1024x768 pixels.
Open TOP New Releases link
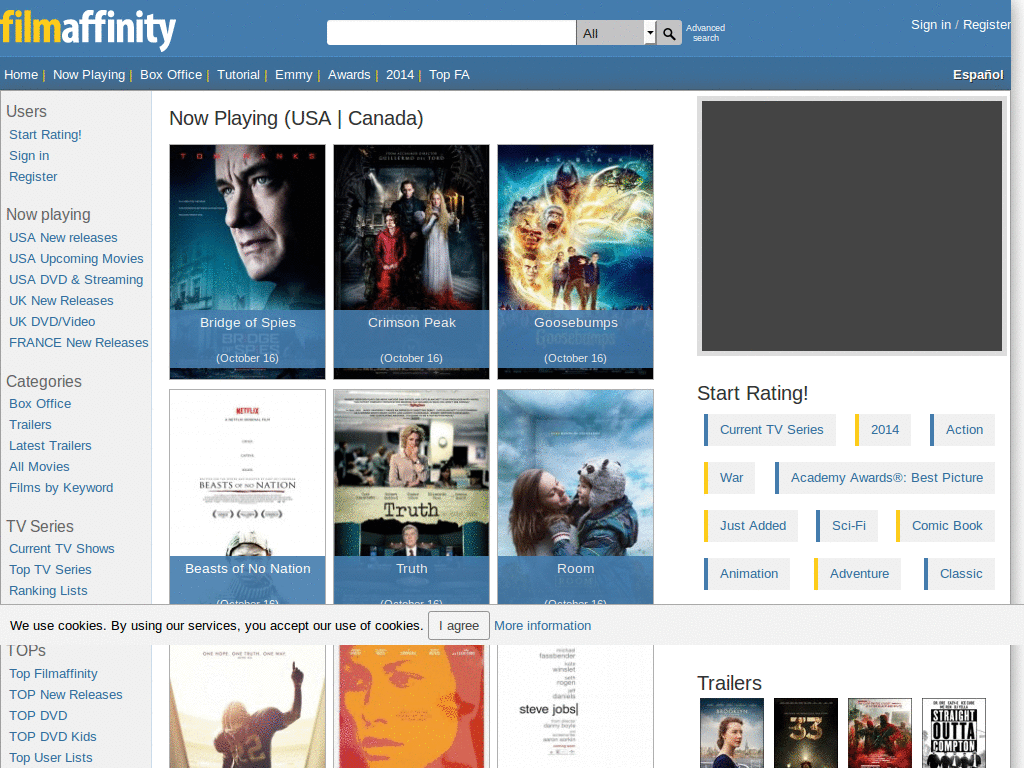[x=65, y=694]
